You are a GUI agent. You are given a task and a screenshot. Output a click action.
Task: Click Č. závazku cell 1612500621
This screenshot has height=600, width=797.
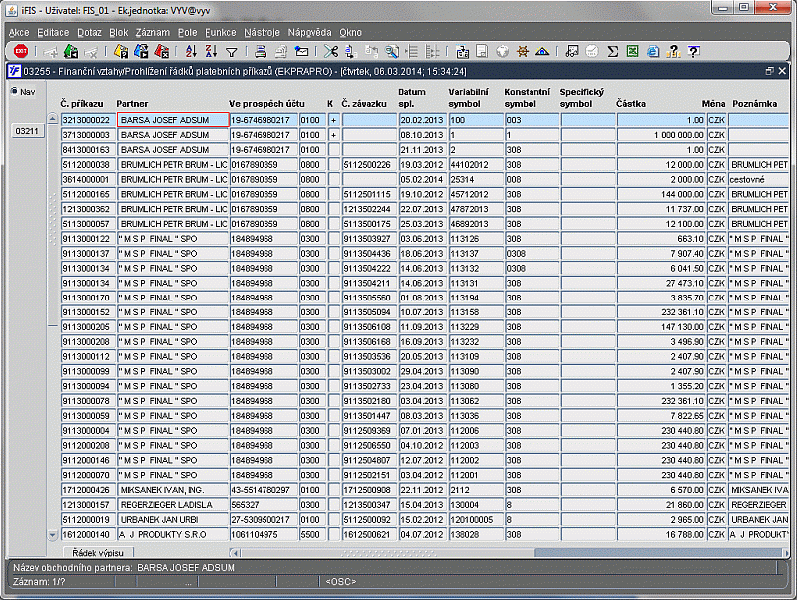click(x=369, y=534)
